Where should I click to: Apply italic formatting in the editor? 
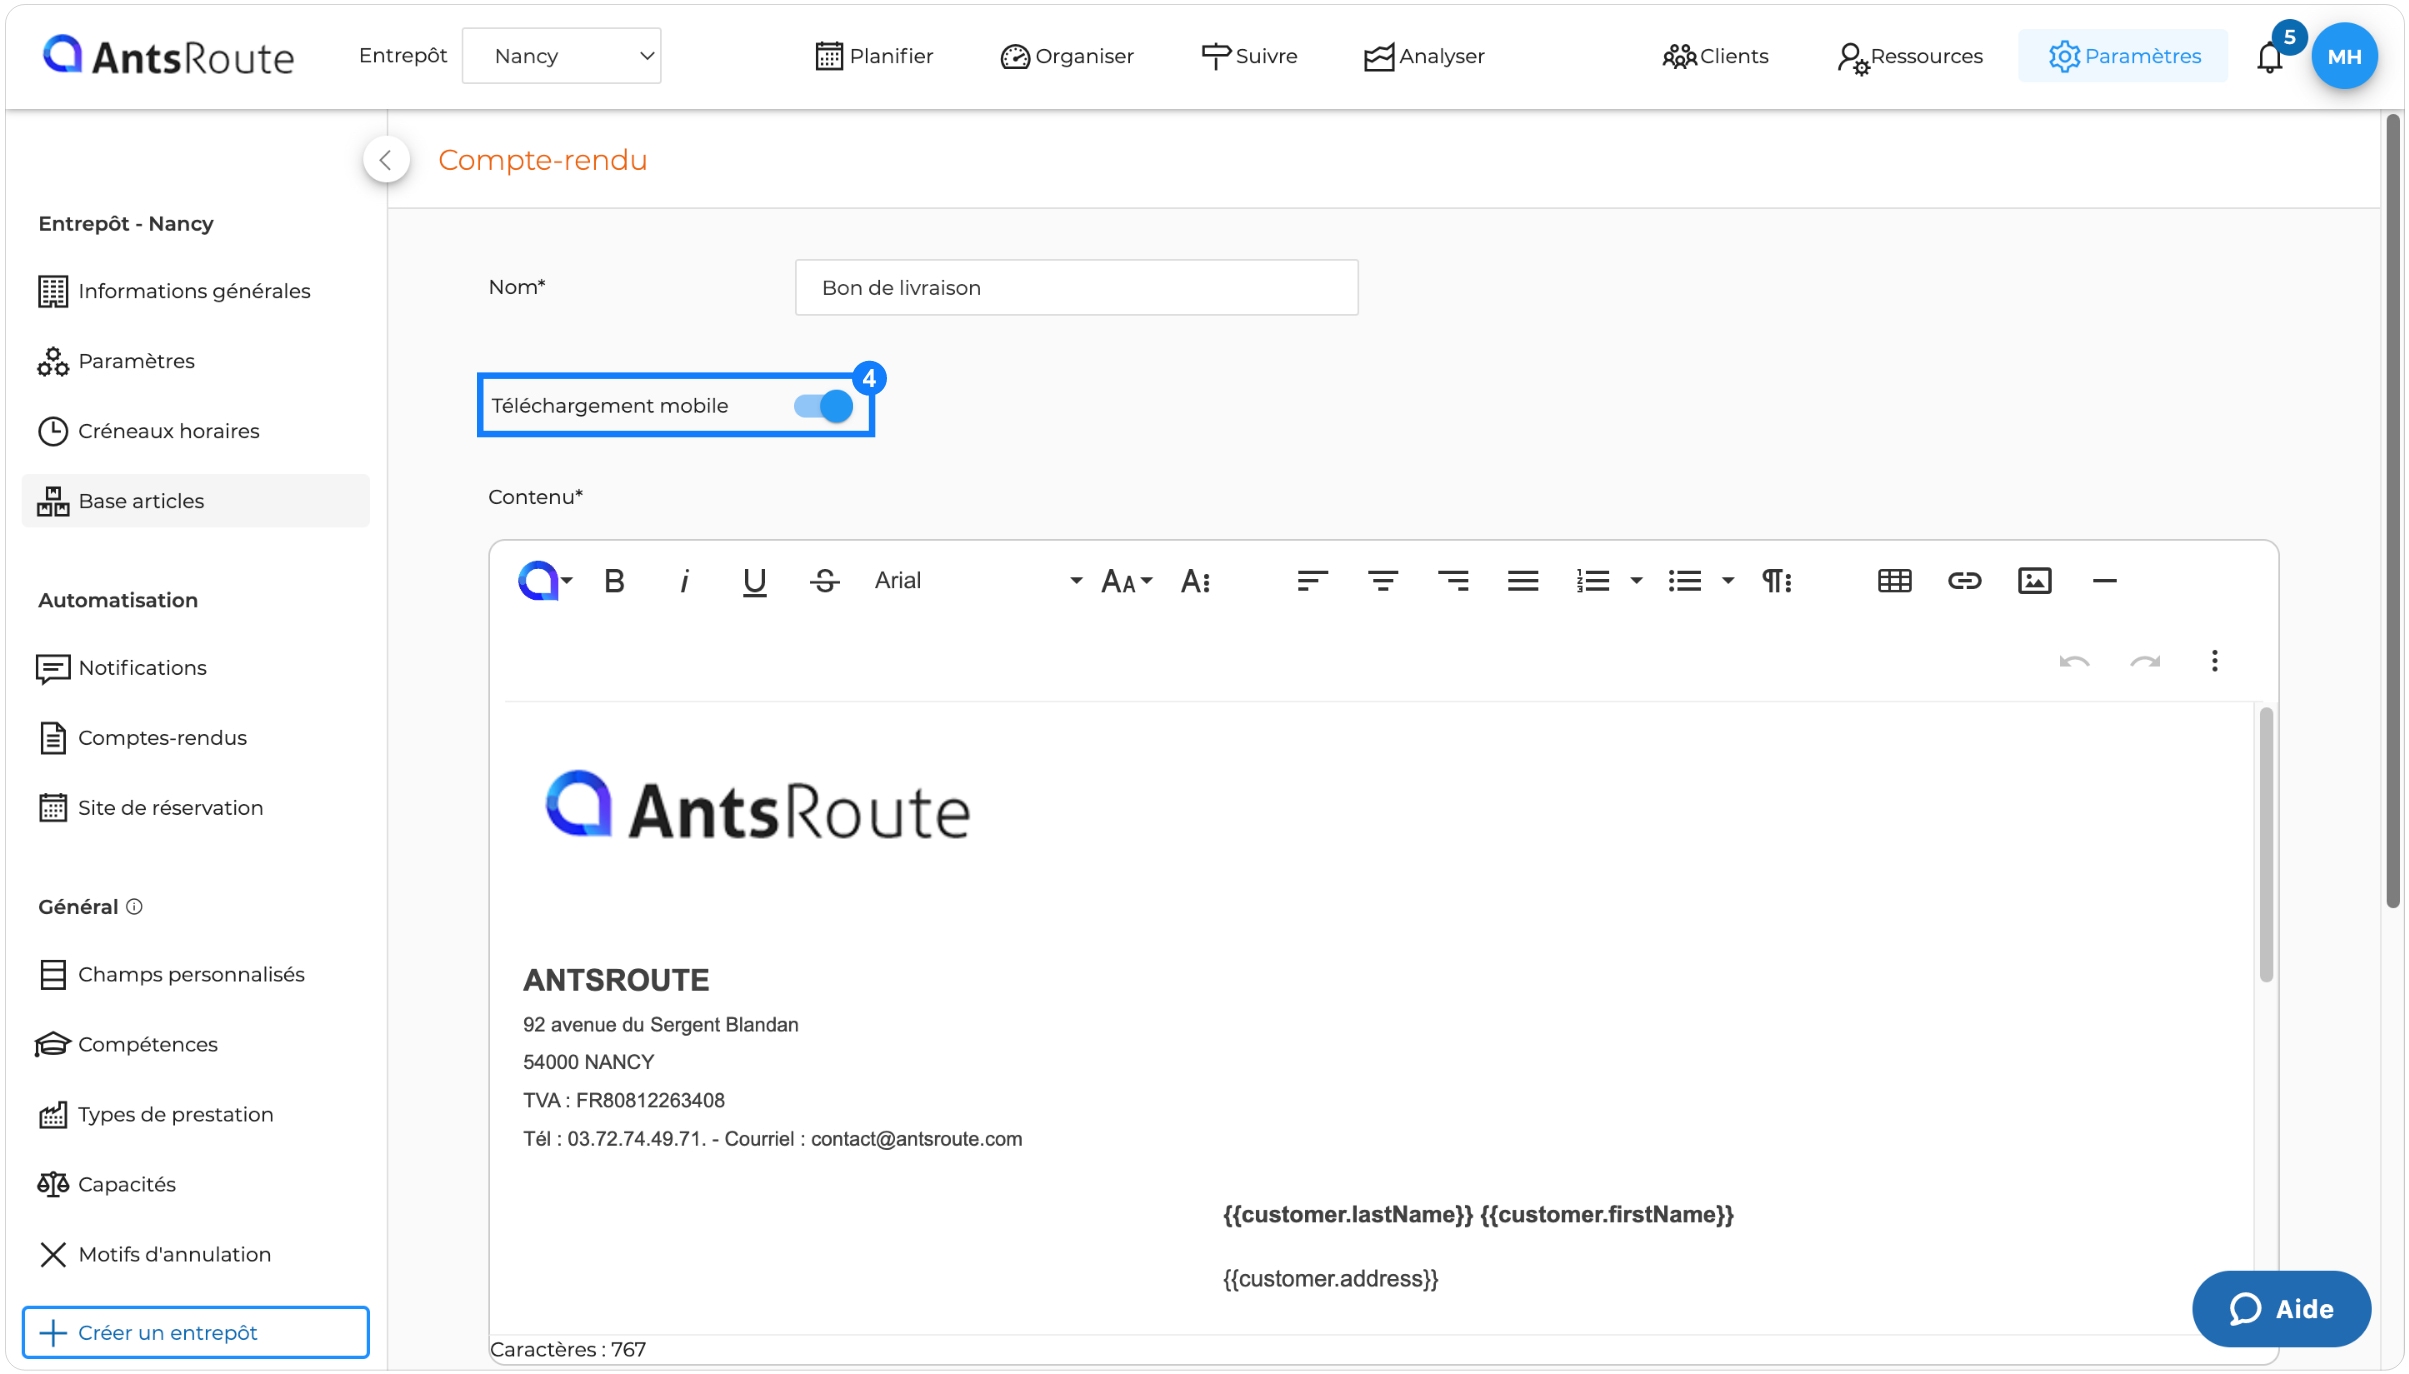[x=684, y=581]
